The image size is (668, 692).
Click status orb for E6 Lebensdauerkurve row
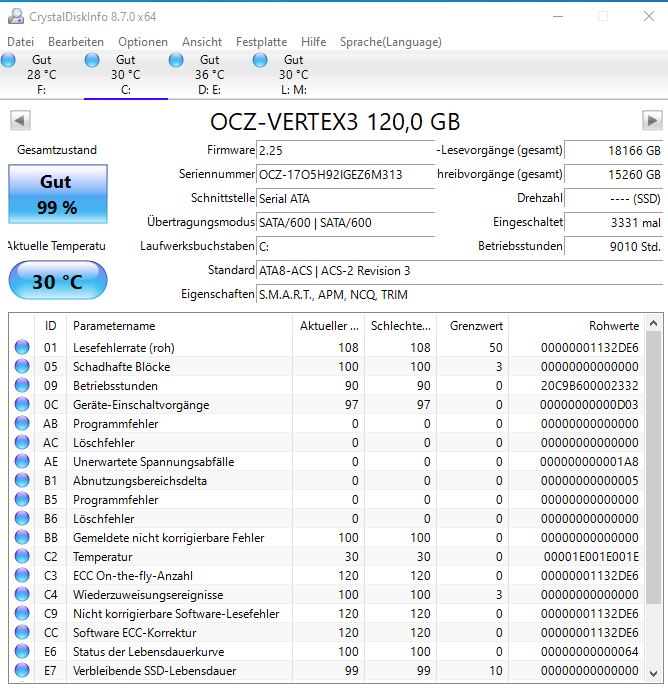(22, 651)
